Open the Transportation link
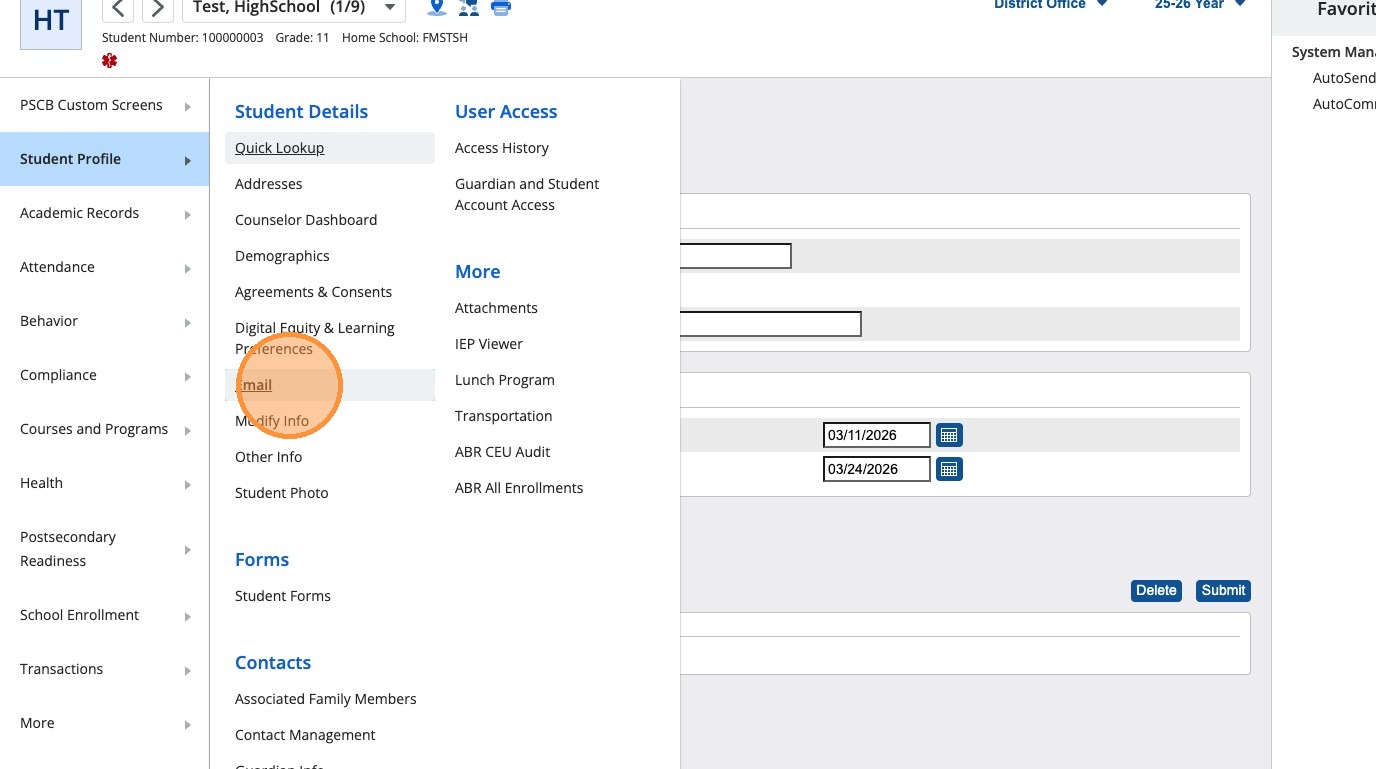The height and width of the screenshot is (769, 1376). pos(503,416)
